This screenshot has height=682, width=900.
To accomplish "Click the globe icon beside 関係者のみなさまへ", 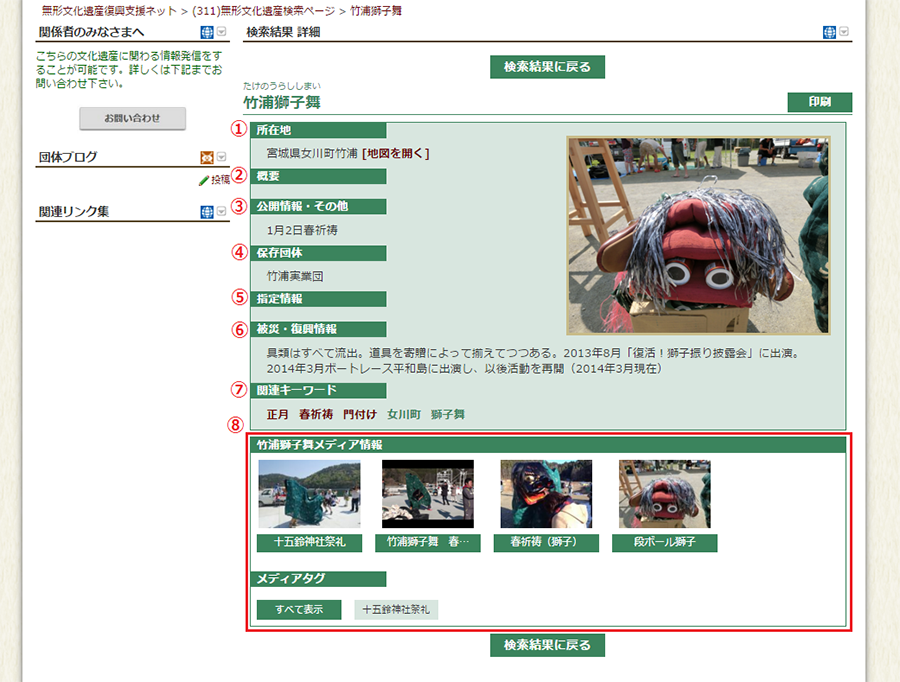I will coord(207,32).
